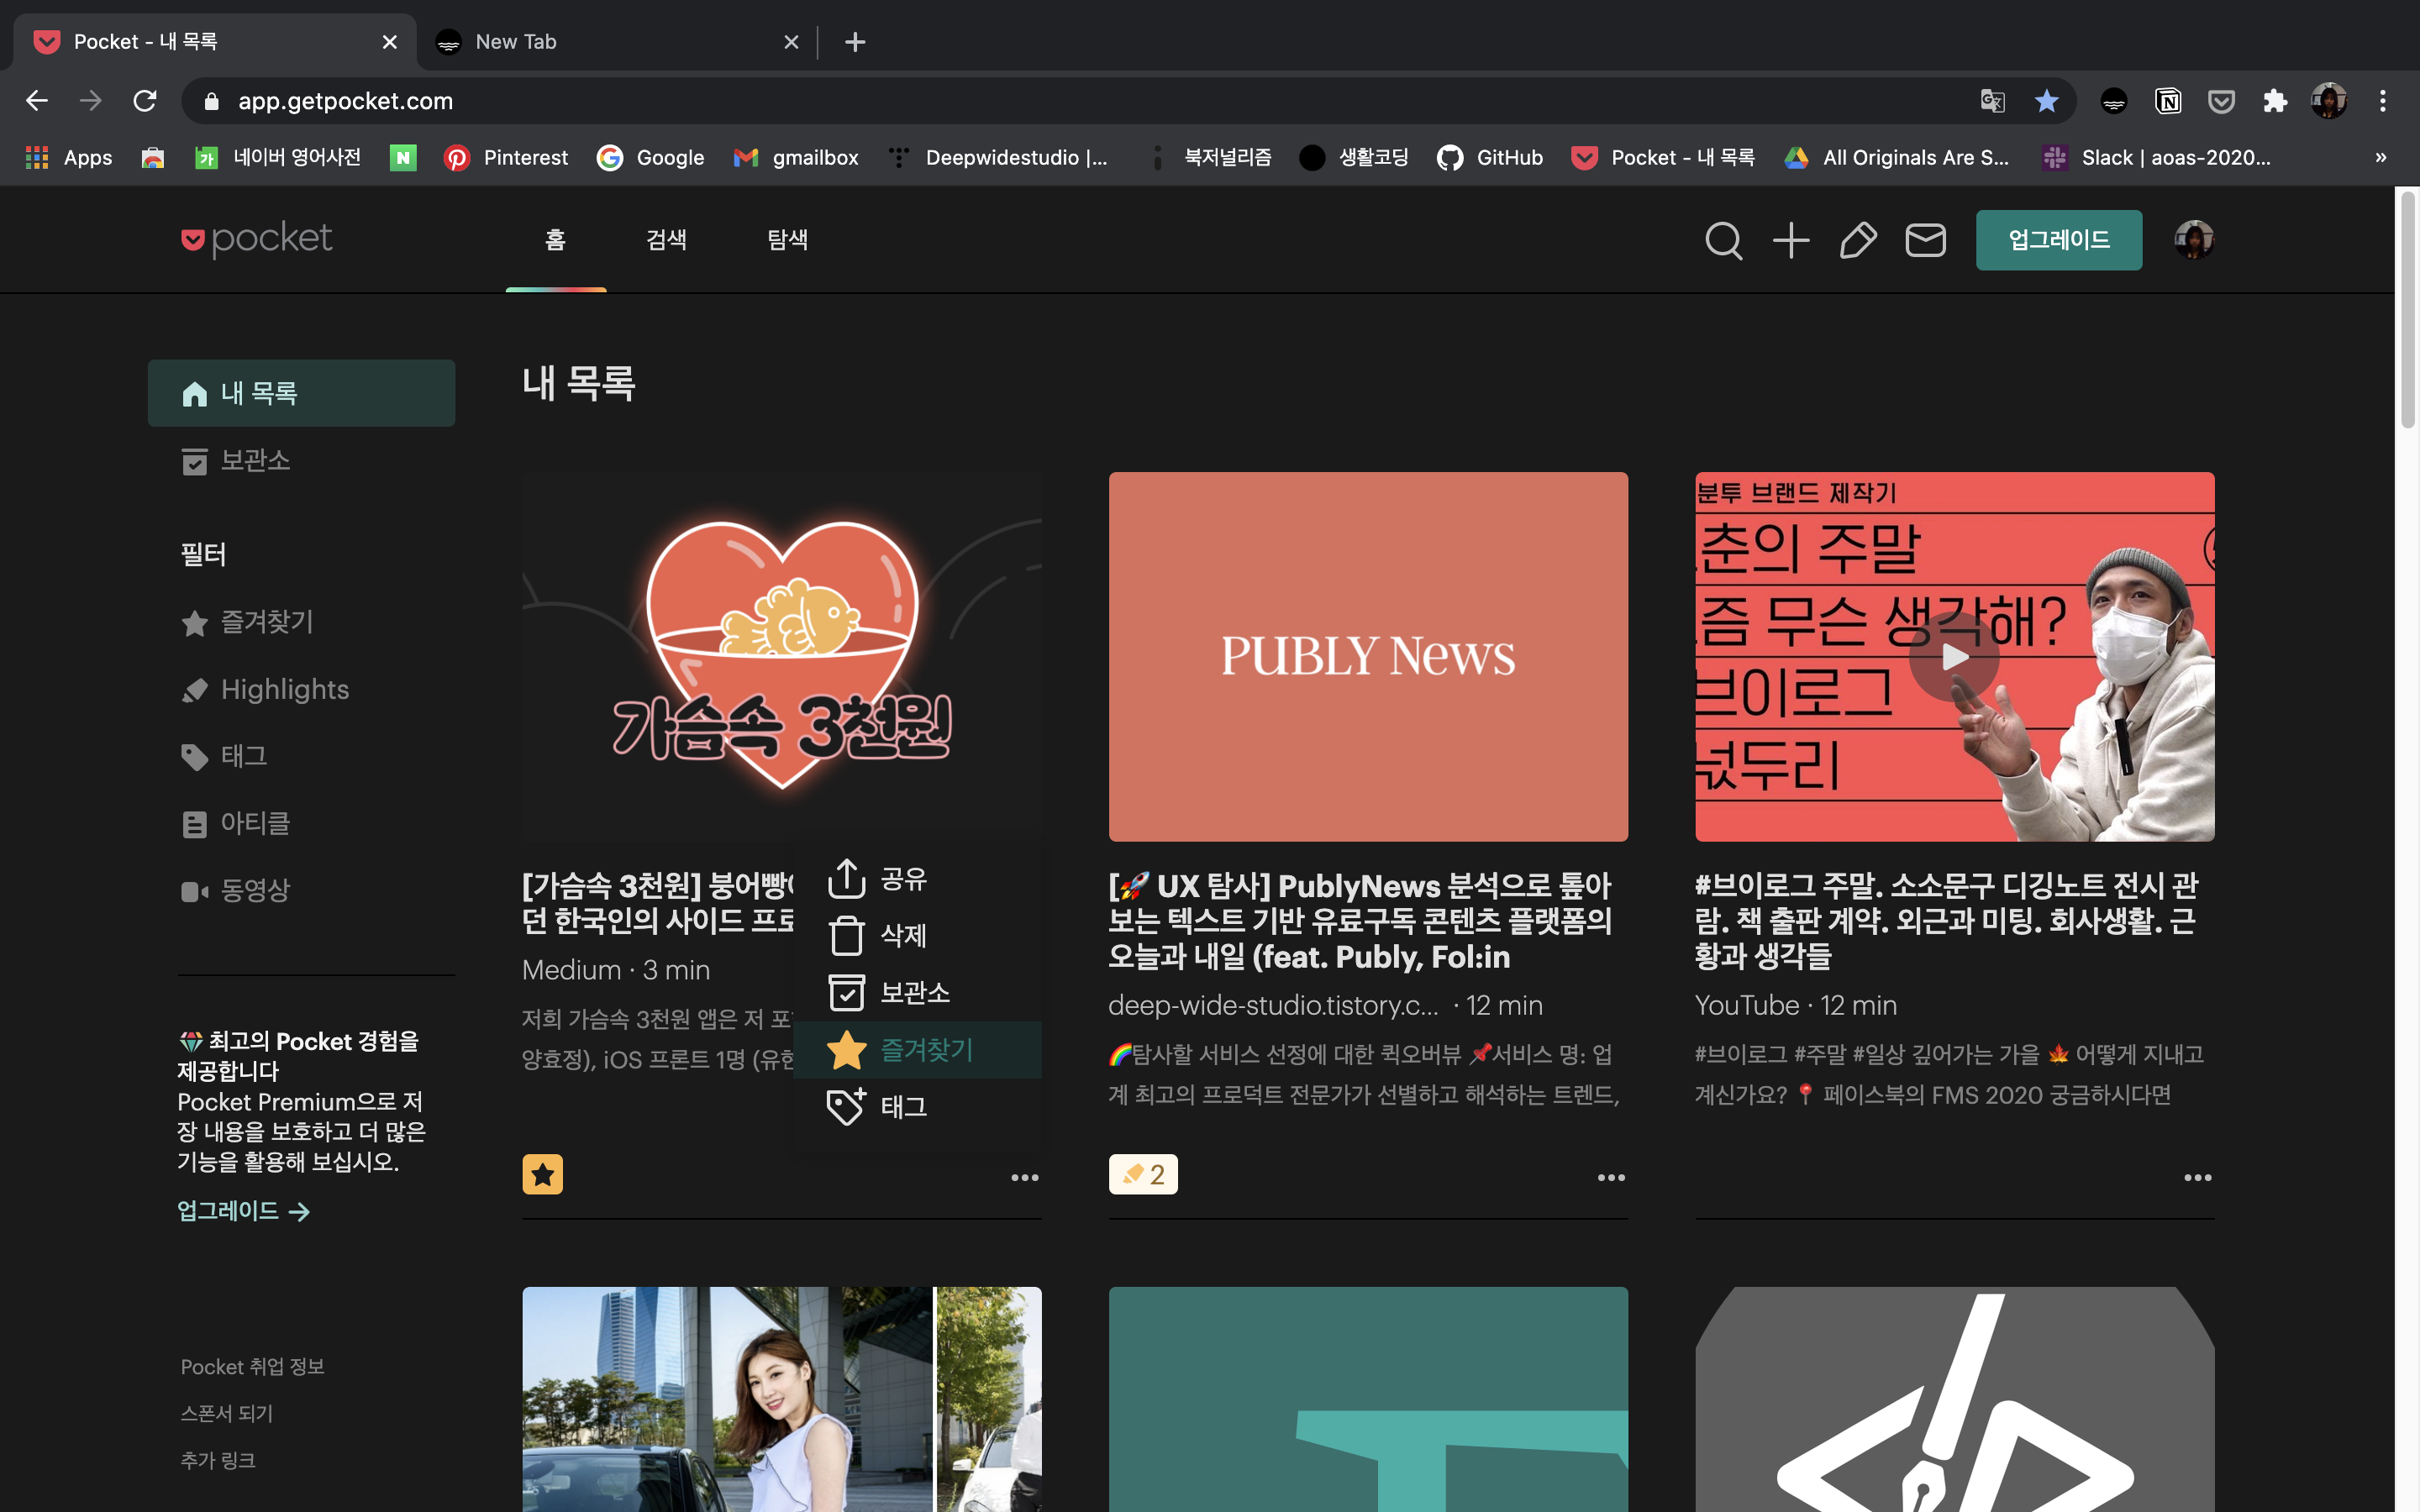The width and height of the screenshot is (2420, 1512).
Task: Play the 브이로그 video thumbnail
Action: point(1954,656)
